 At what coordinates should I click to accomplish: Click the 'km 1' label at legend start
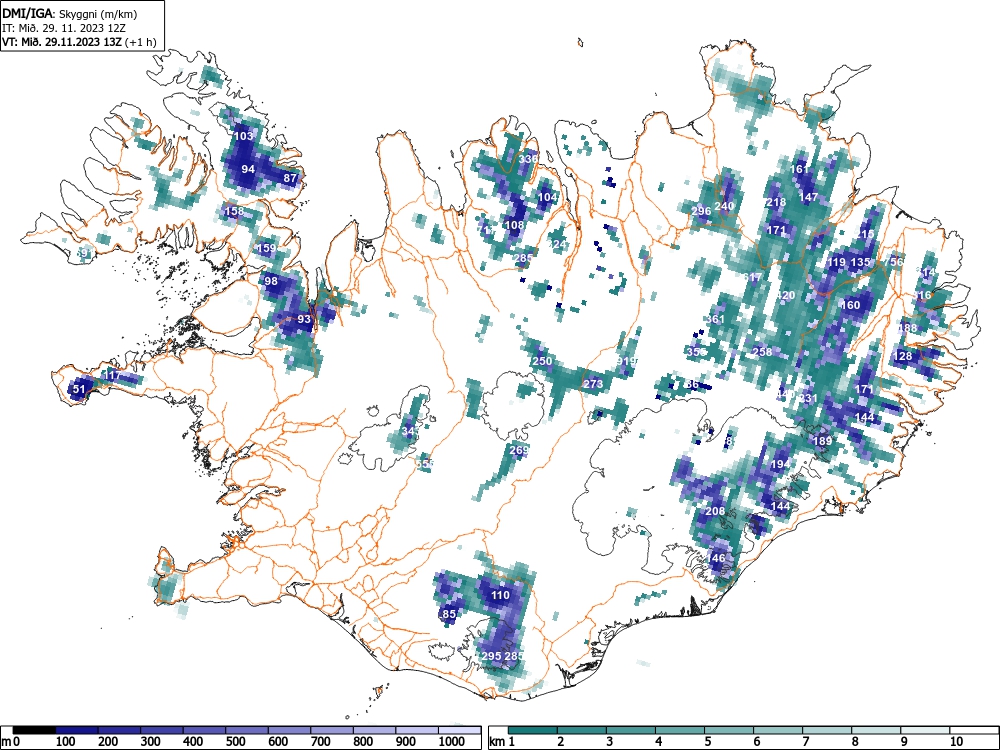(503, 742)
